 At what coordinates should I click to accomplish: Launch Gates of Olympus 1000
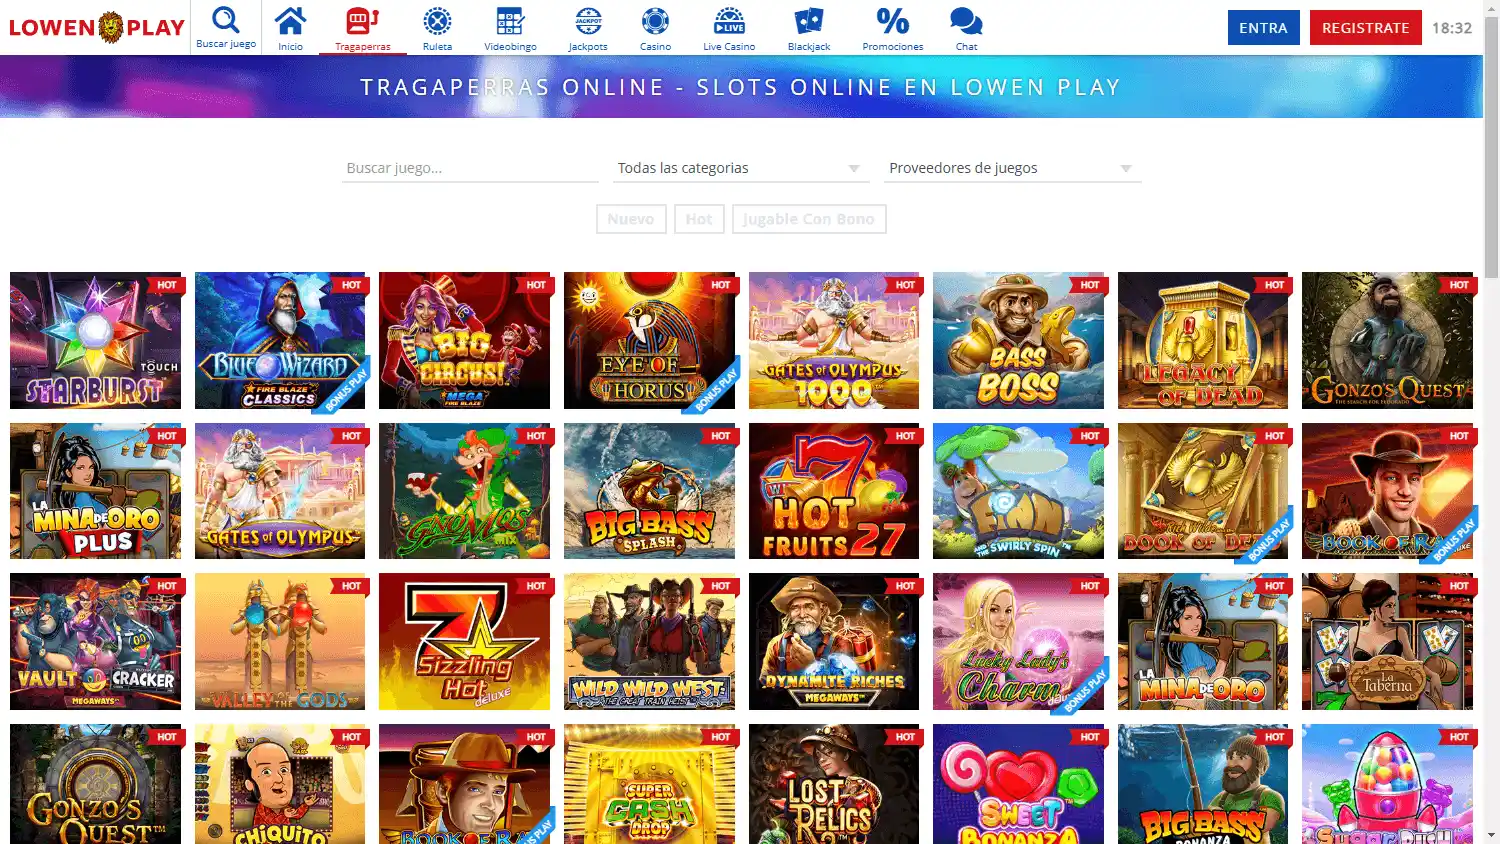(834, 341)
